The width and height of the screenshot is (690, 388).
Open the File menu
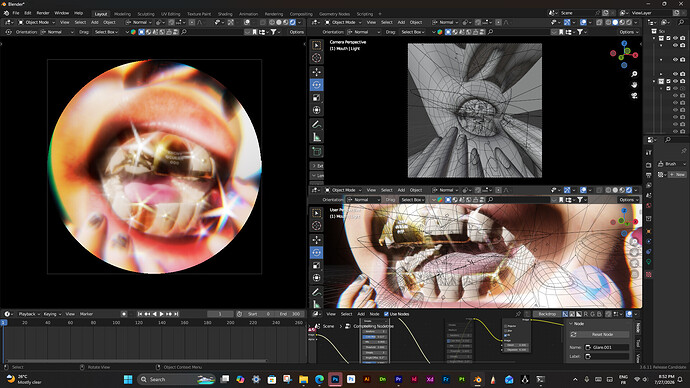(x=16, y=13)
